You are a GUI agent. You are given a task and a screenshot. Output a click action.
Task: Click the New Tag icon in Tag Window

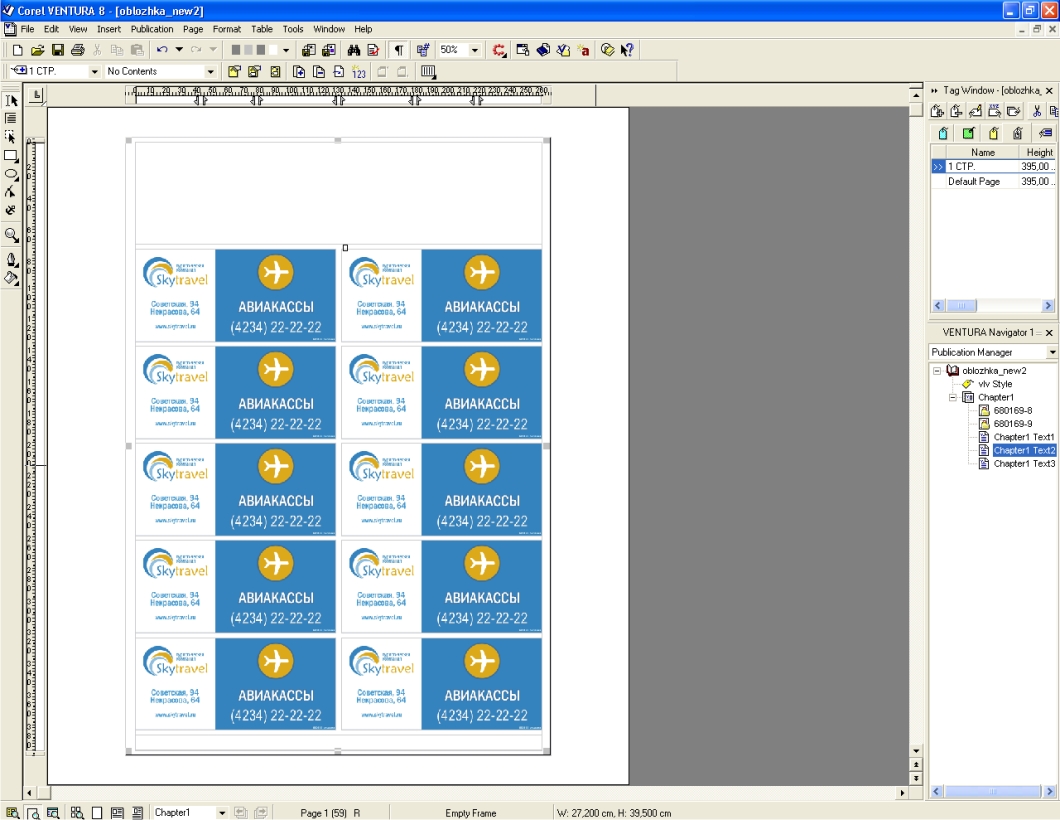point(937,111)
